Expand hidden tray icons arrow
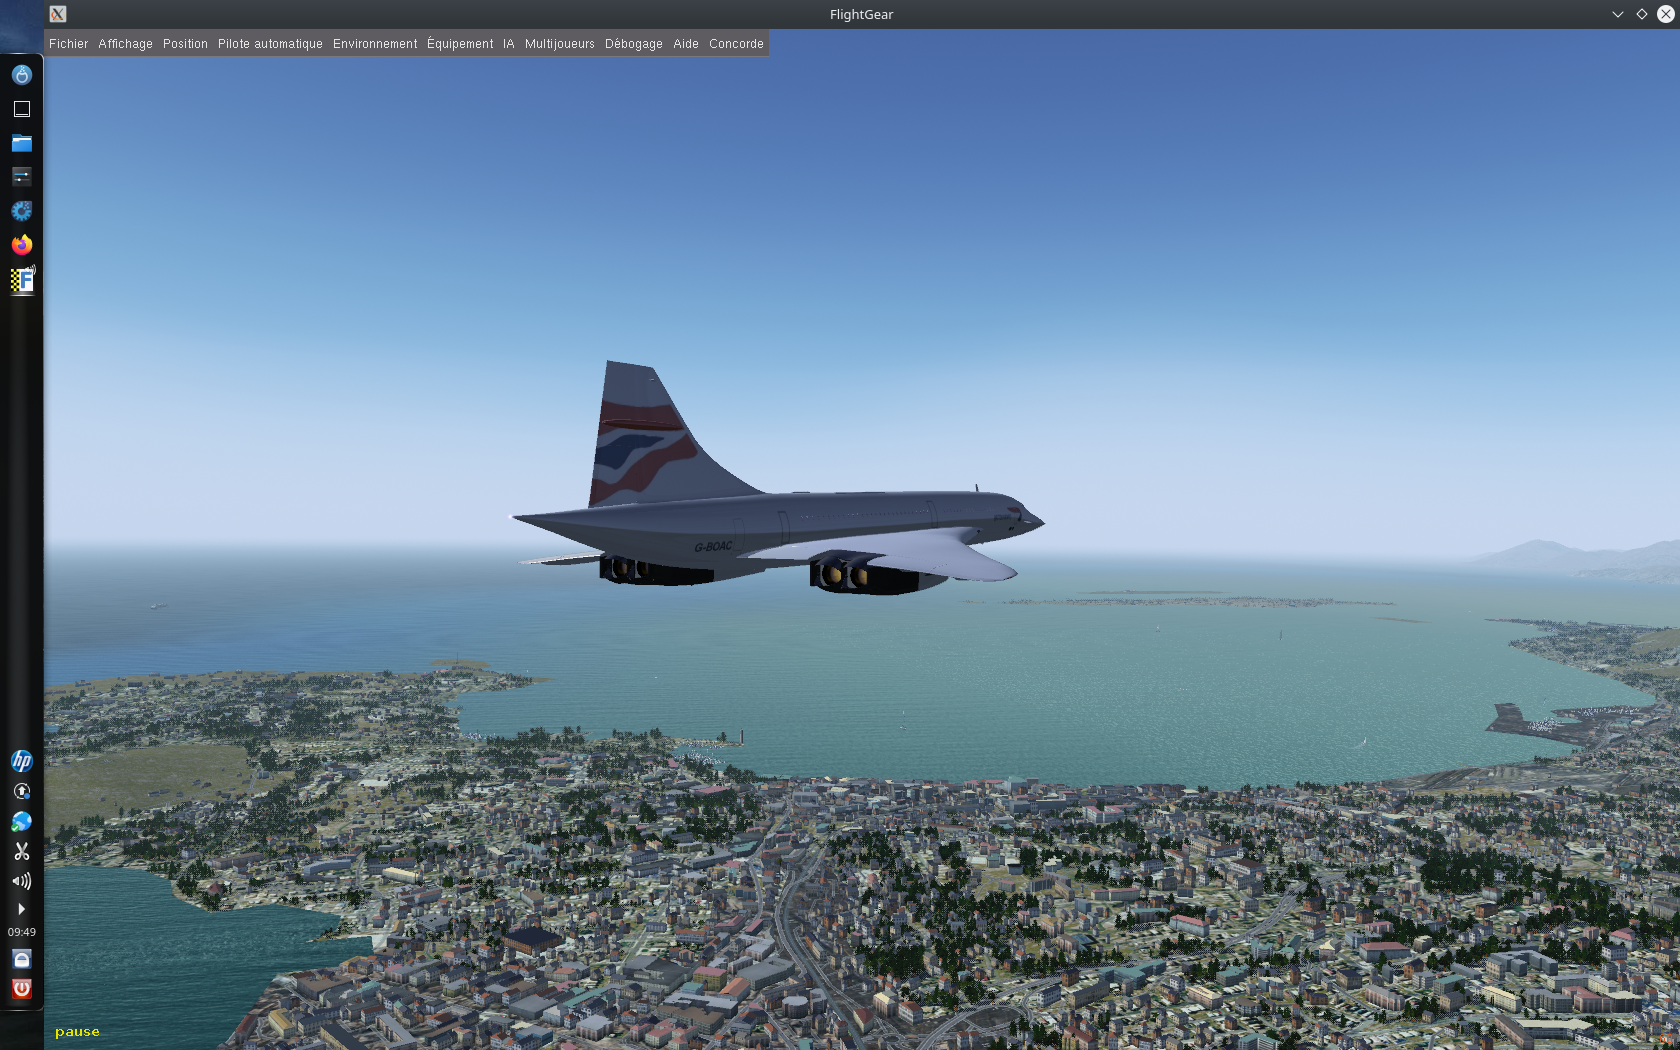The width and height of the screenshot is (1680, 1050). [21, 909]
